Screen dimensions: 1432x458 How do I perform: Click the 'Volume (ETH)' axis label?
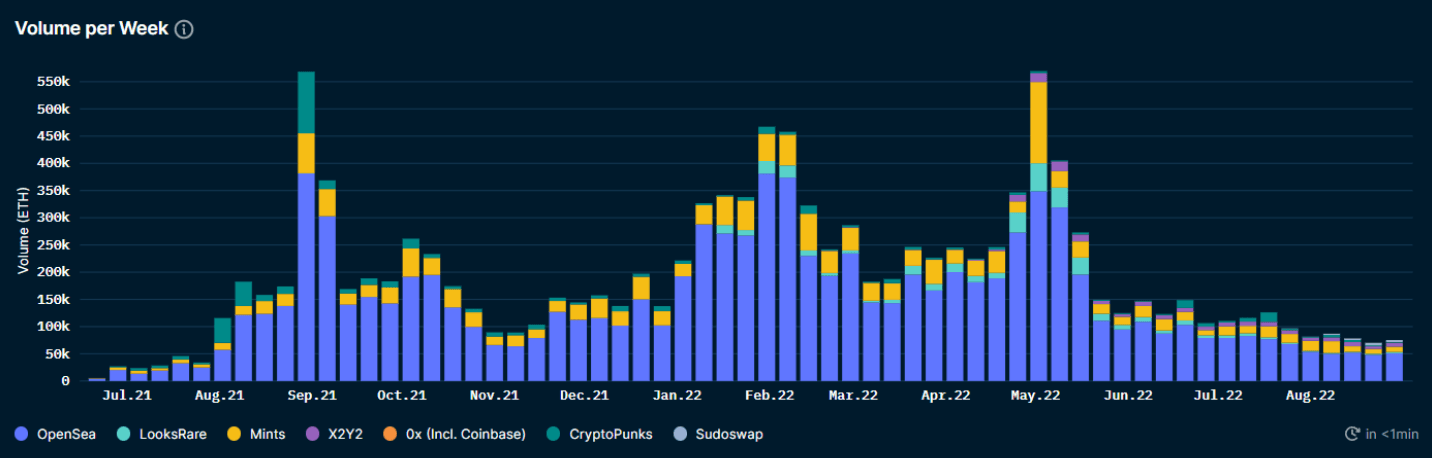(x=22, y=232)
